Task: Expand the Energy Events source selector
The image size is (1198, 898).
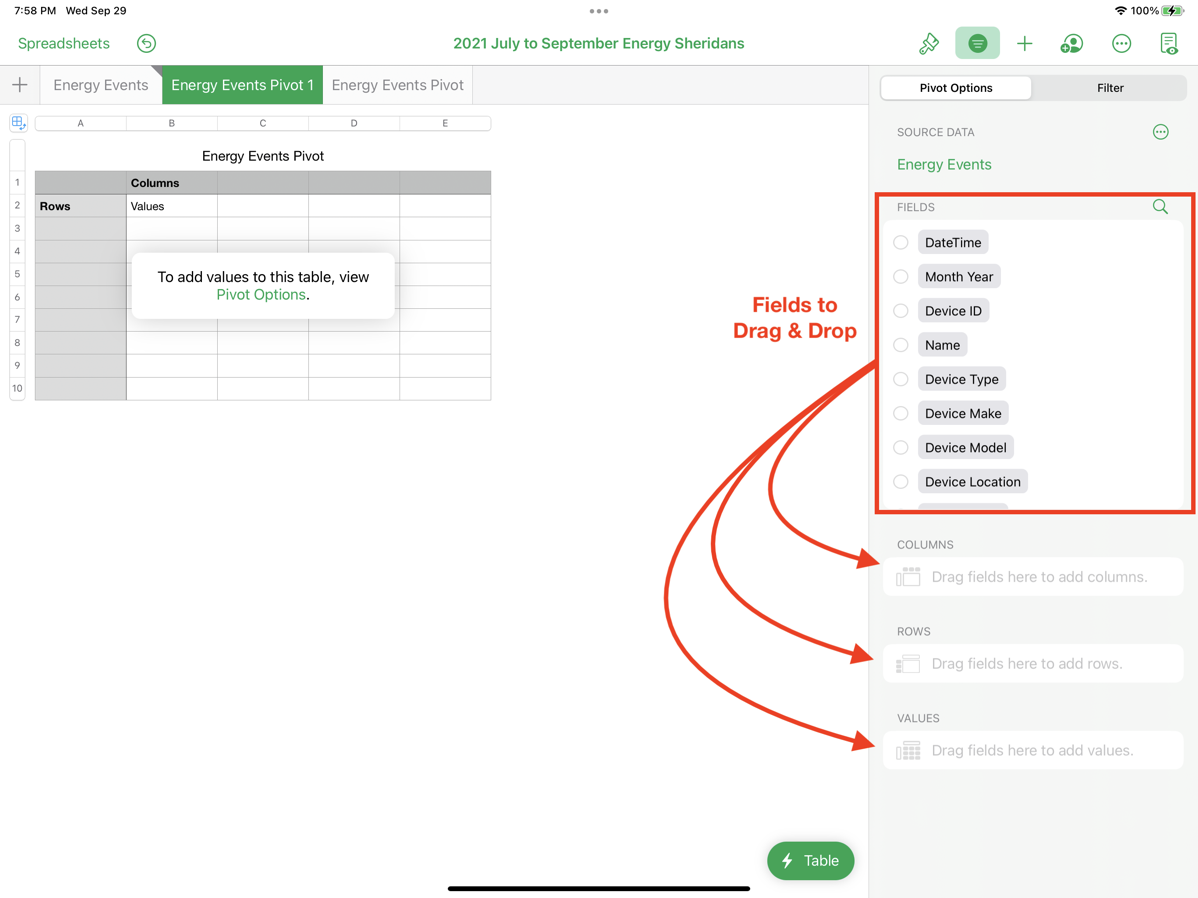Action: coord(944,165)
